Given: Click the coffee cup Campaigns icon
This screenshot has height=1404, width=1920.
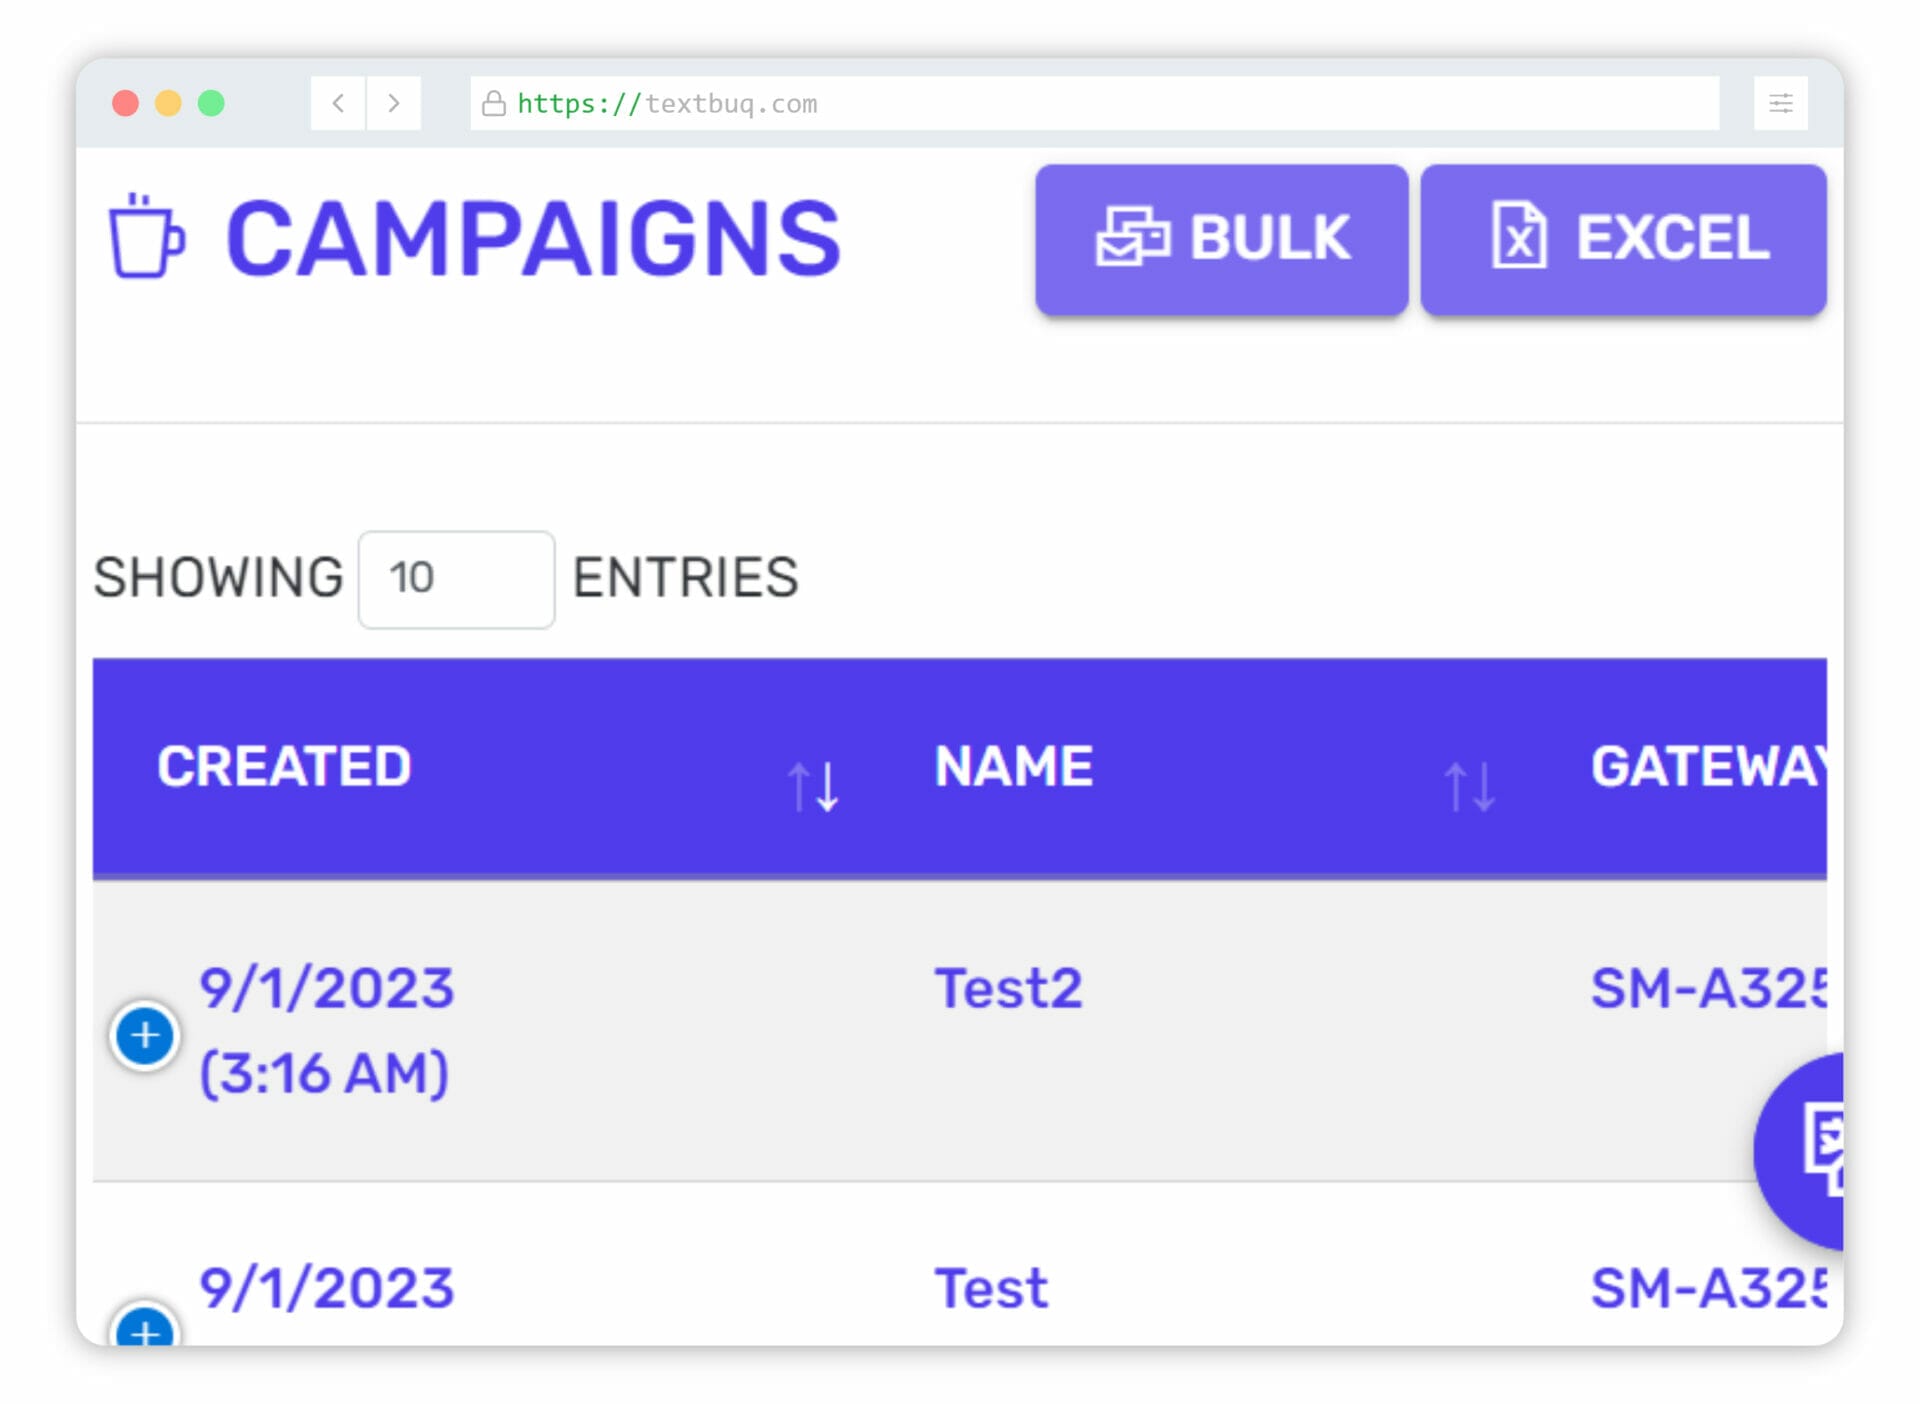Looking at the screenshot, I should tap(146, 237).
